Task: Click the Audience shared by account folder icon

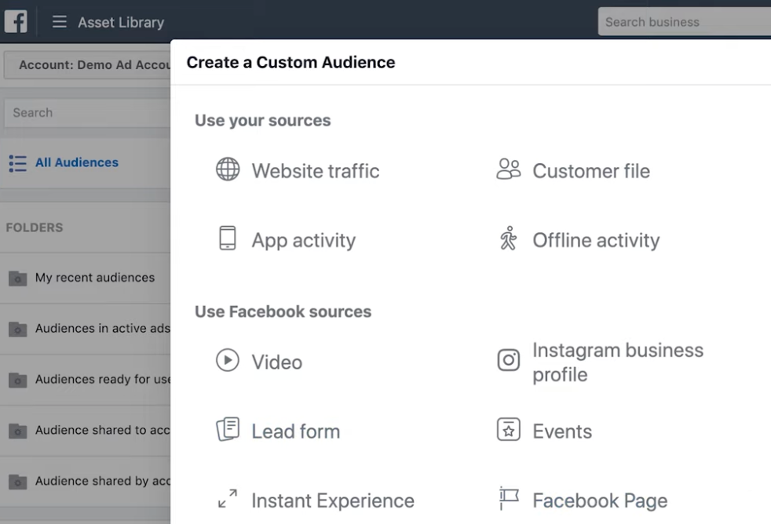Action: pos(18,482)
